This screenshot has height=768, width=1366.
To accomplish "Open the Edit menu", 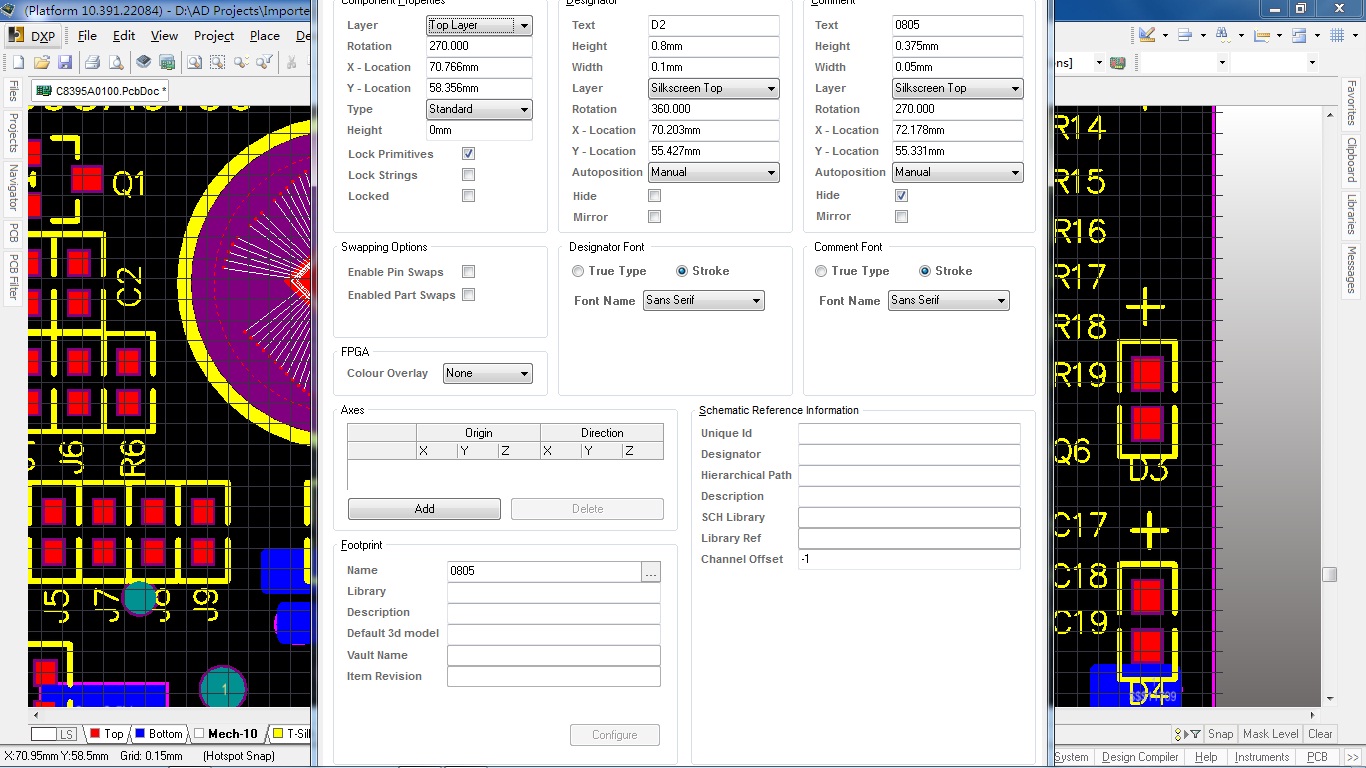I will point(124,36).
